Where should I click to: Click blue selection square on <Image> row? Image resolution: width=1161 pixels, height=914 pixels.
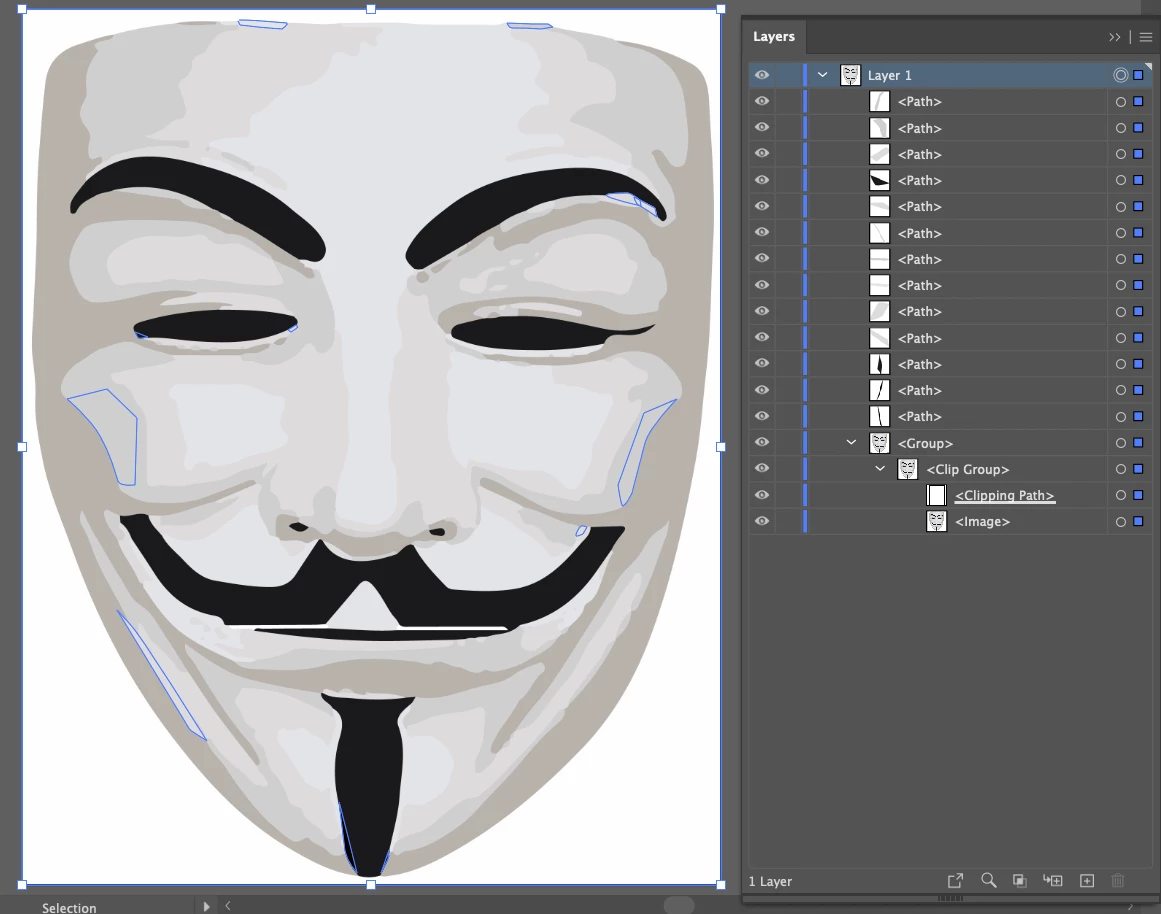pos(1139,521)
